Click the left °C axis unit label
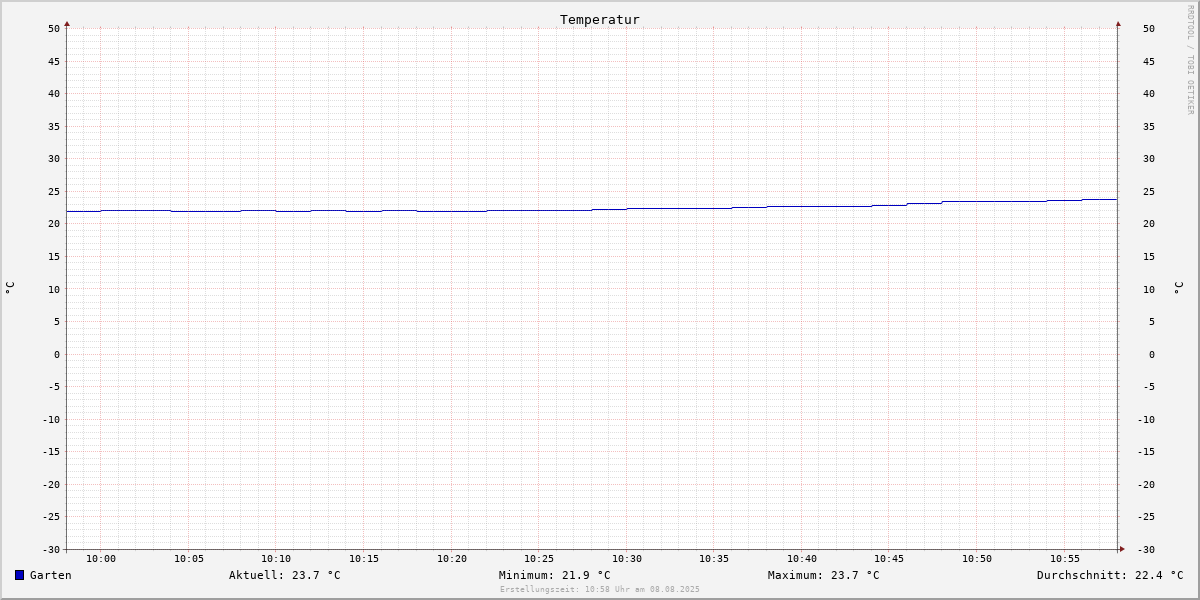Screen dimensions: 1200x600 pyautogui.click(x=10, y=288)
